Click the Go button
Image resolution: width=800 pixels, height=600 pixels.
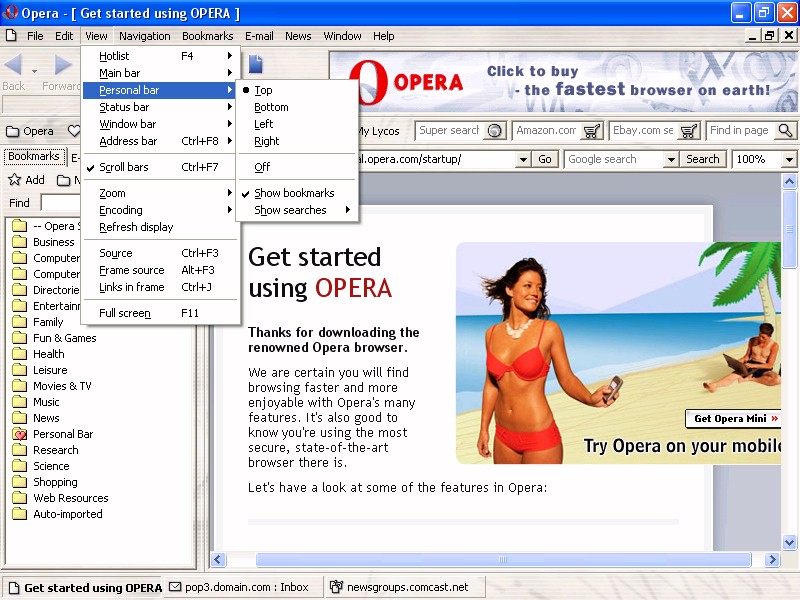click(545, 159)
